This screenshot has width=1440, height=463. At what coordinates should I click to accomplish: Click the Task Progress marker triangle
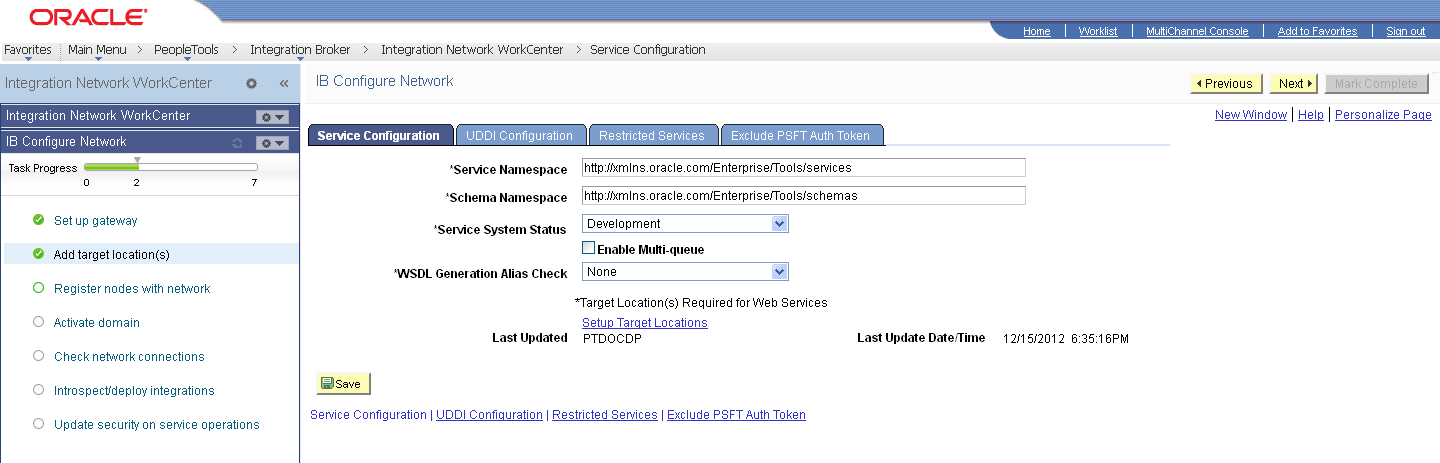point(137,160)
